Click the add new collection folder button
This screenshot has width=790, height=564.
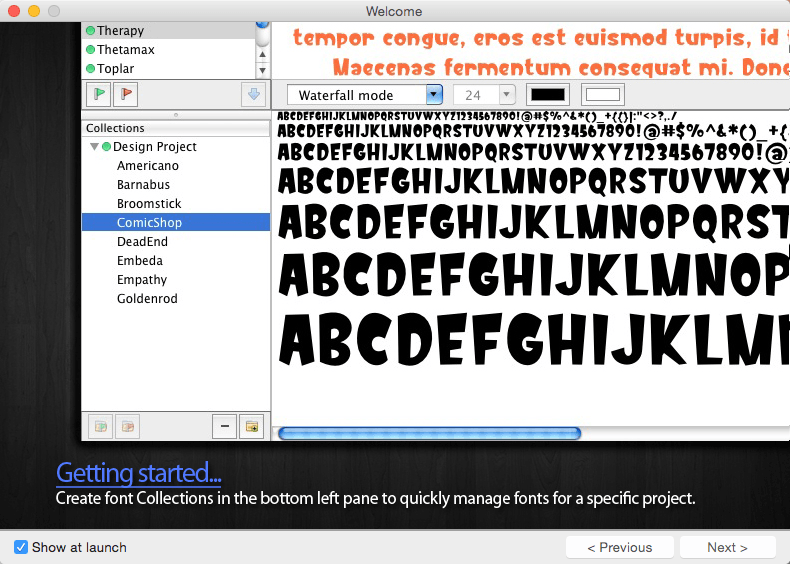coord(251,427)
